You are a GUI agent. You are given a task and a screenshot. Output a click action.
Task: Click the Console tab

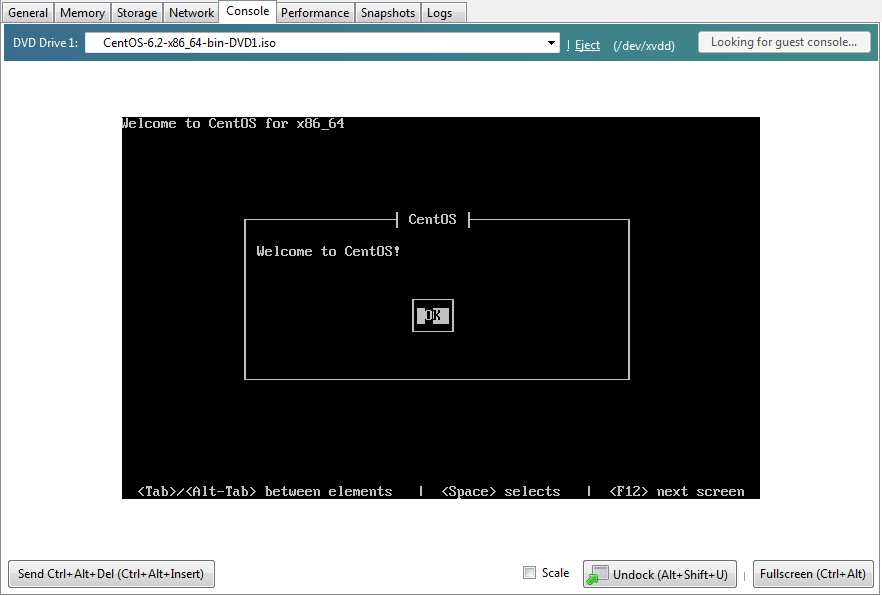point(248,11)
